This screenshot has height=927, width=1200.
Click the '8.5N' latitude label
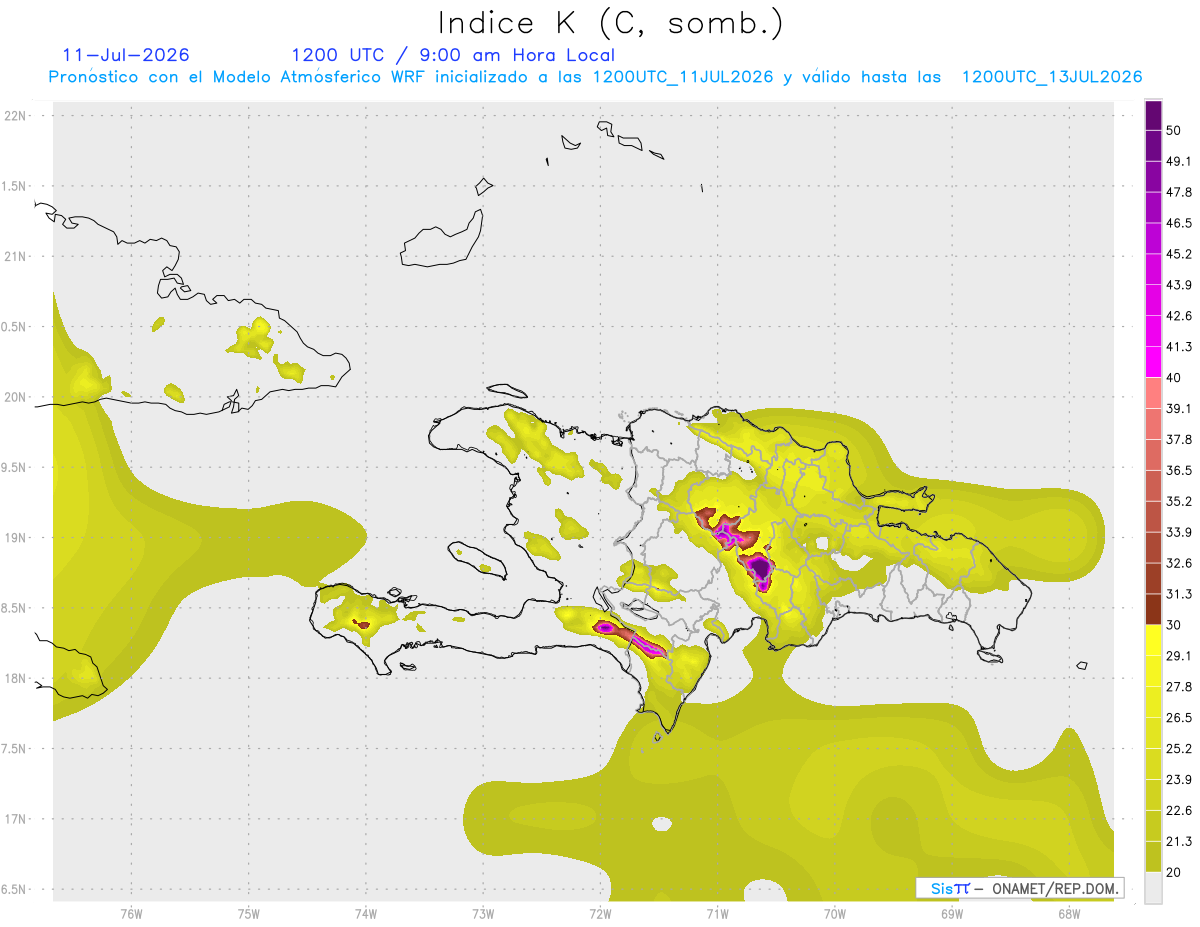pos(15,608)
